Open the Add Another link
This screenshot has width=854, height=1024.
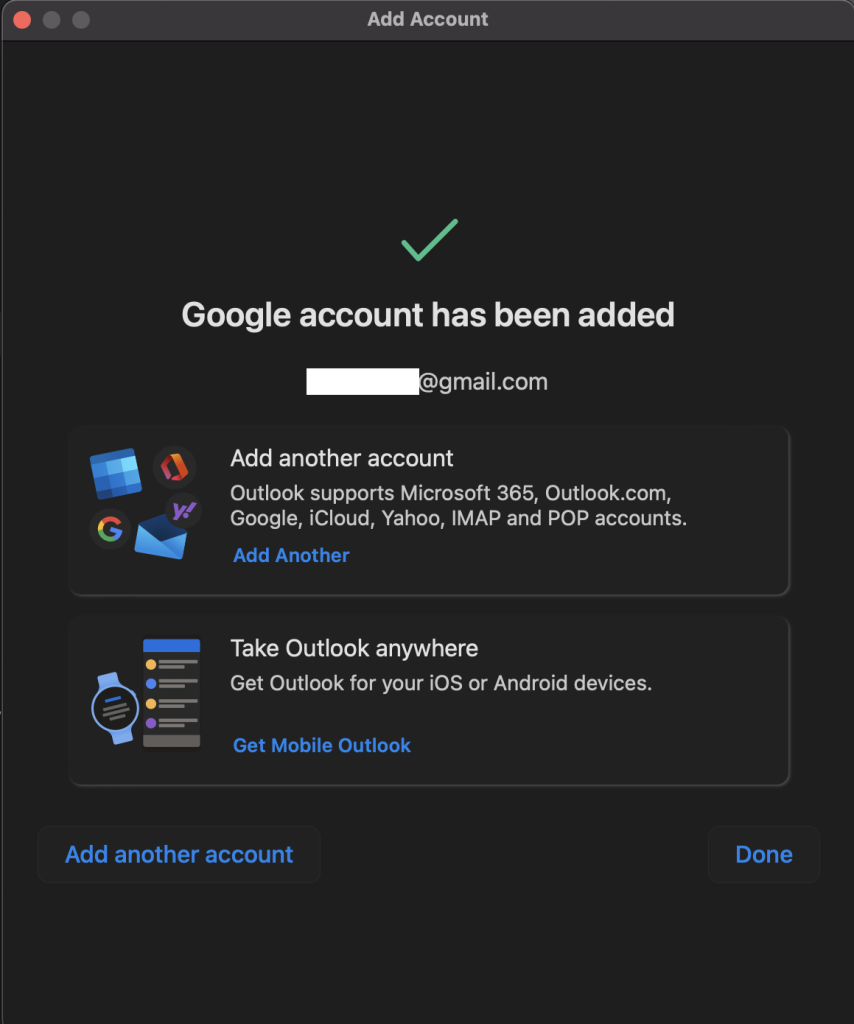tap(291, 555)
